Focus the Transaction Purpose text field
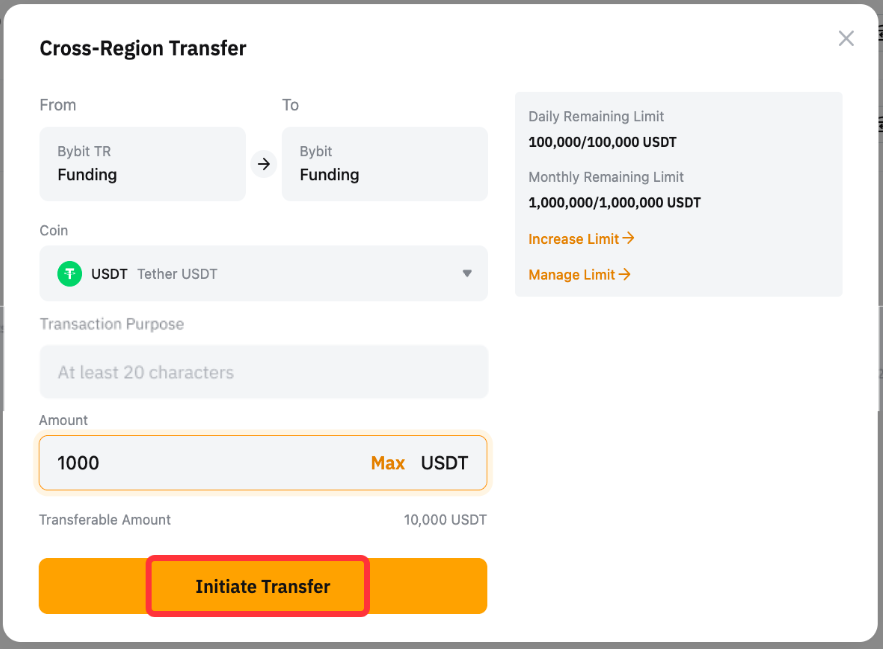 pos(263,372)
